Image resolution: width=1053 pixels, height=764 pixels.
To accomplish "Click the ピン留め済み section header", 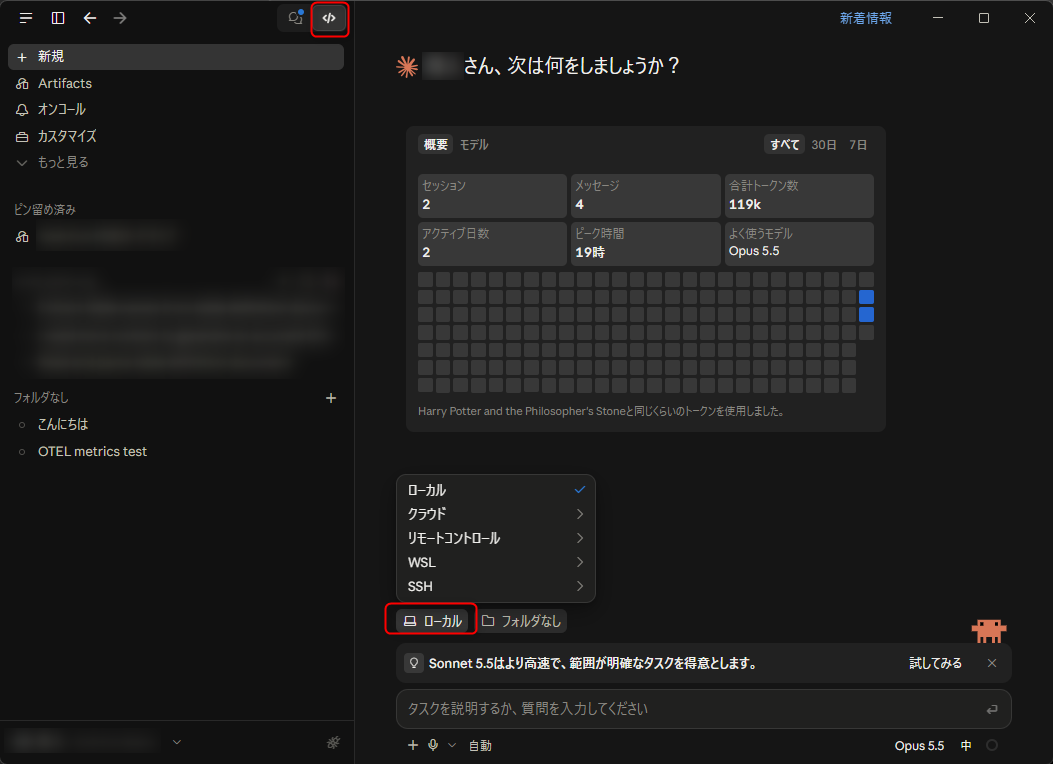I will tap(45, 210).
